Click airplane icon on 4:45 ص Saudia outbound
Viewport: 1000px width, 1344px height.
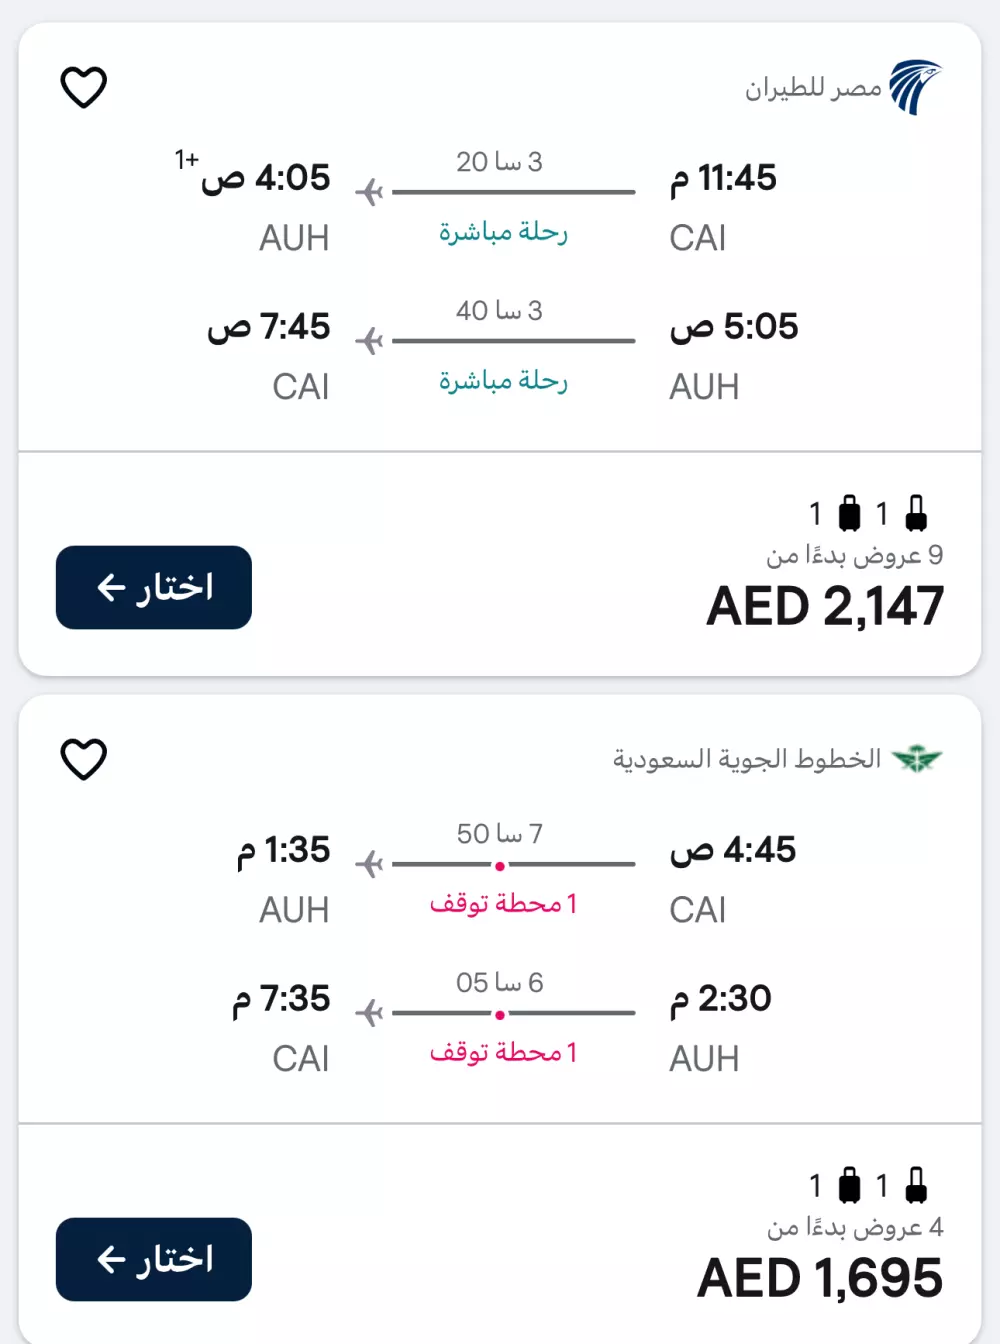(x=370, y=864)
